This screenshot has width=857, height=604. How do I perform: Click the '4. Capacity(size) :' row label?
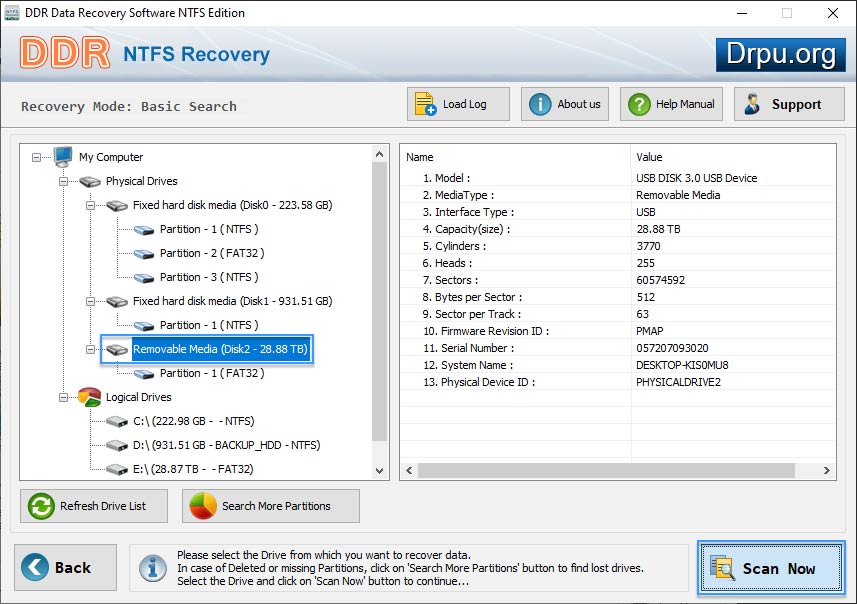tap(466, 229)
